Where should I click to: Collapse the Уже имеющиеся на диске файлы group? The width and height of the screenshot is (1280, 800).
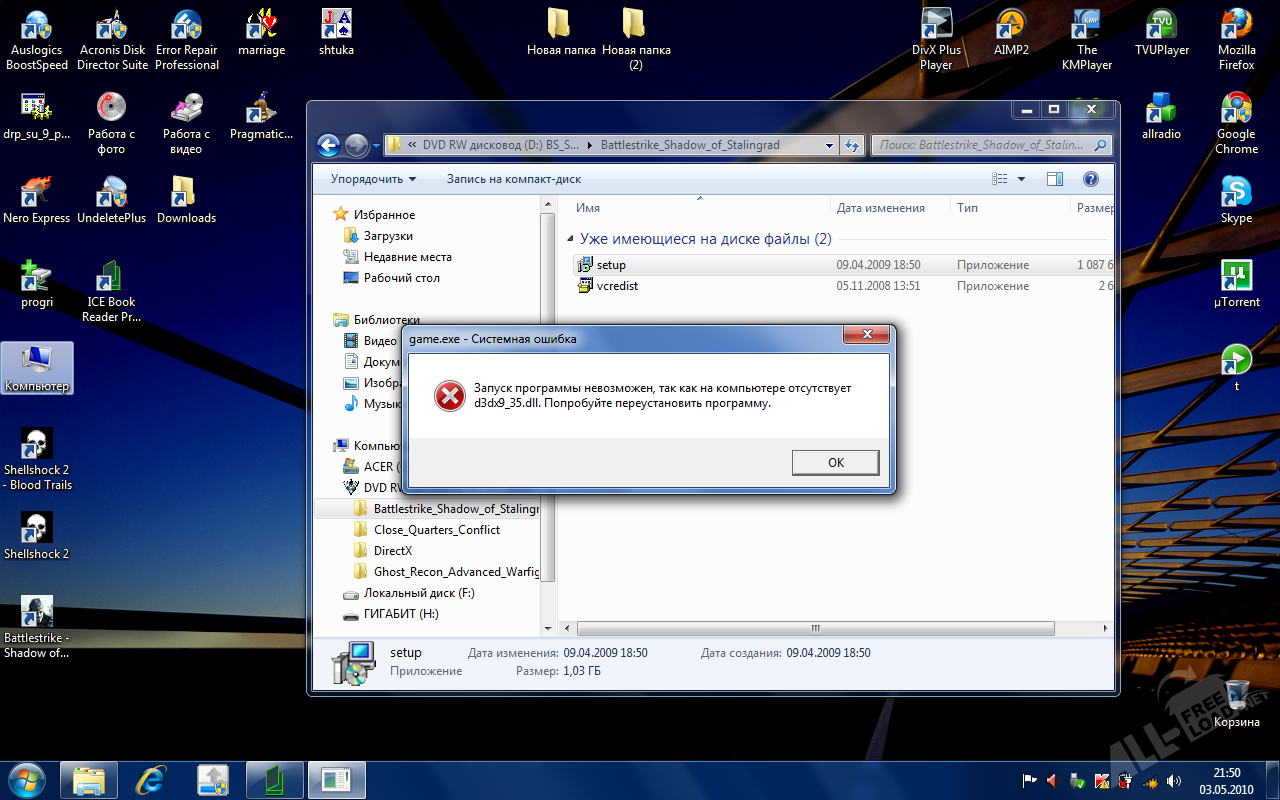point(569,240)
